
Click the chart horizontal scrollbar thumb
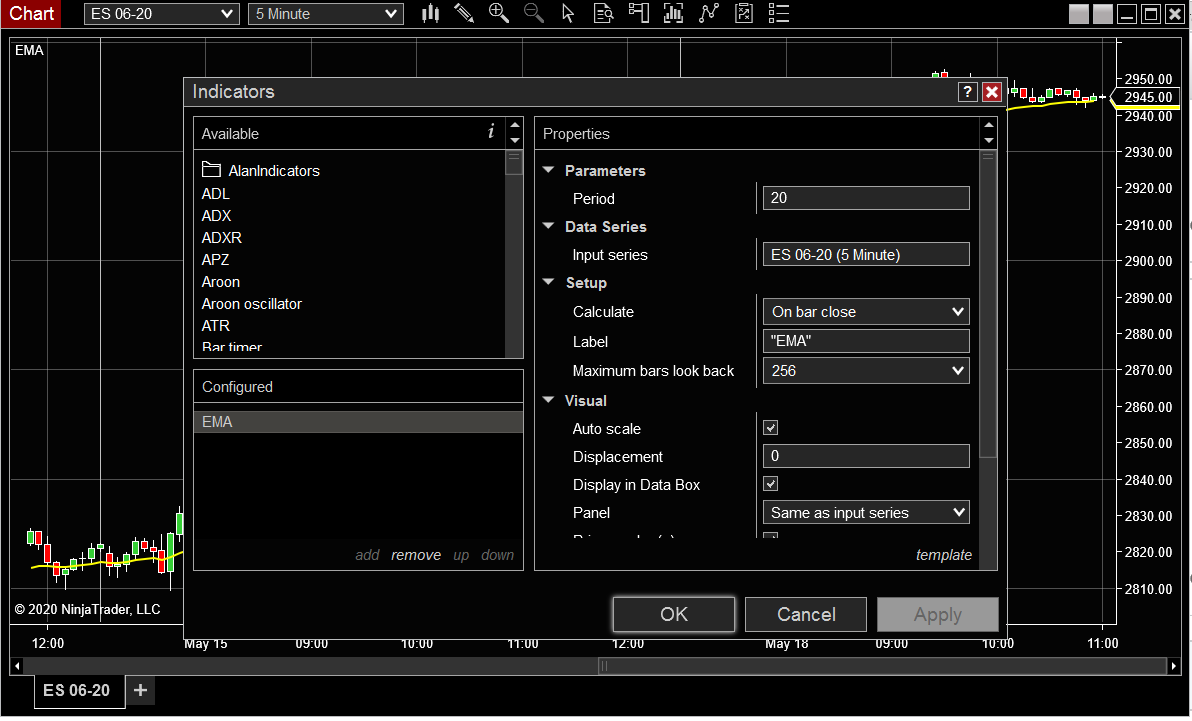coord(882,666)
